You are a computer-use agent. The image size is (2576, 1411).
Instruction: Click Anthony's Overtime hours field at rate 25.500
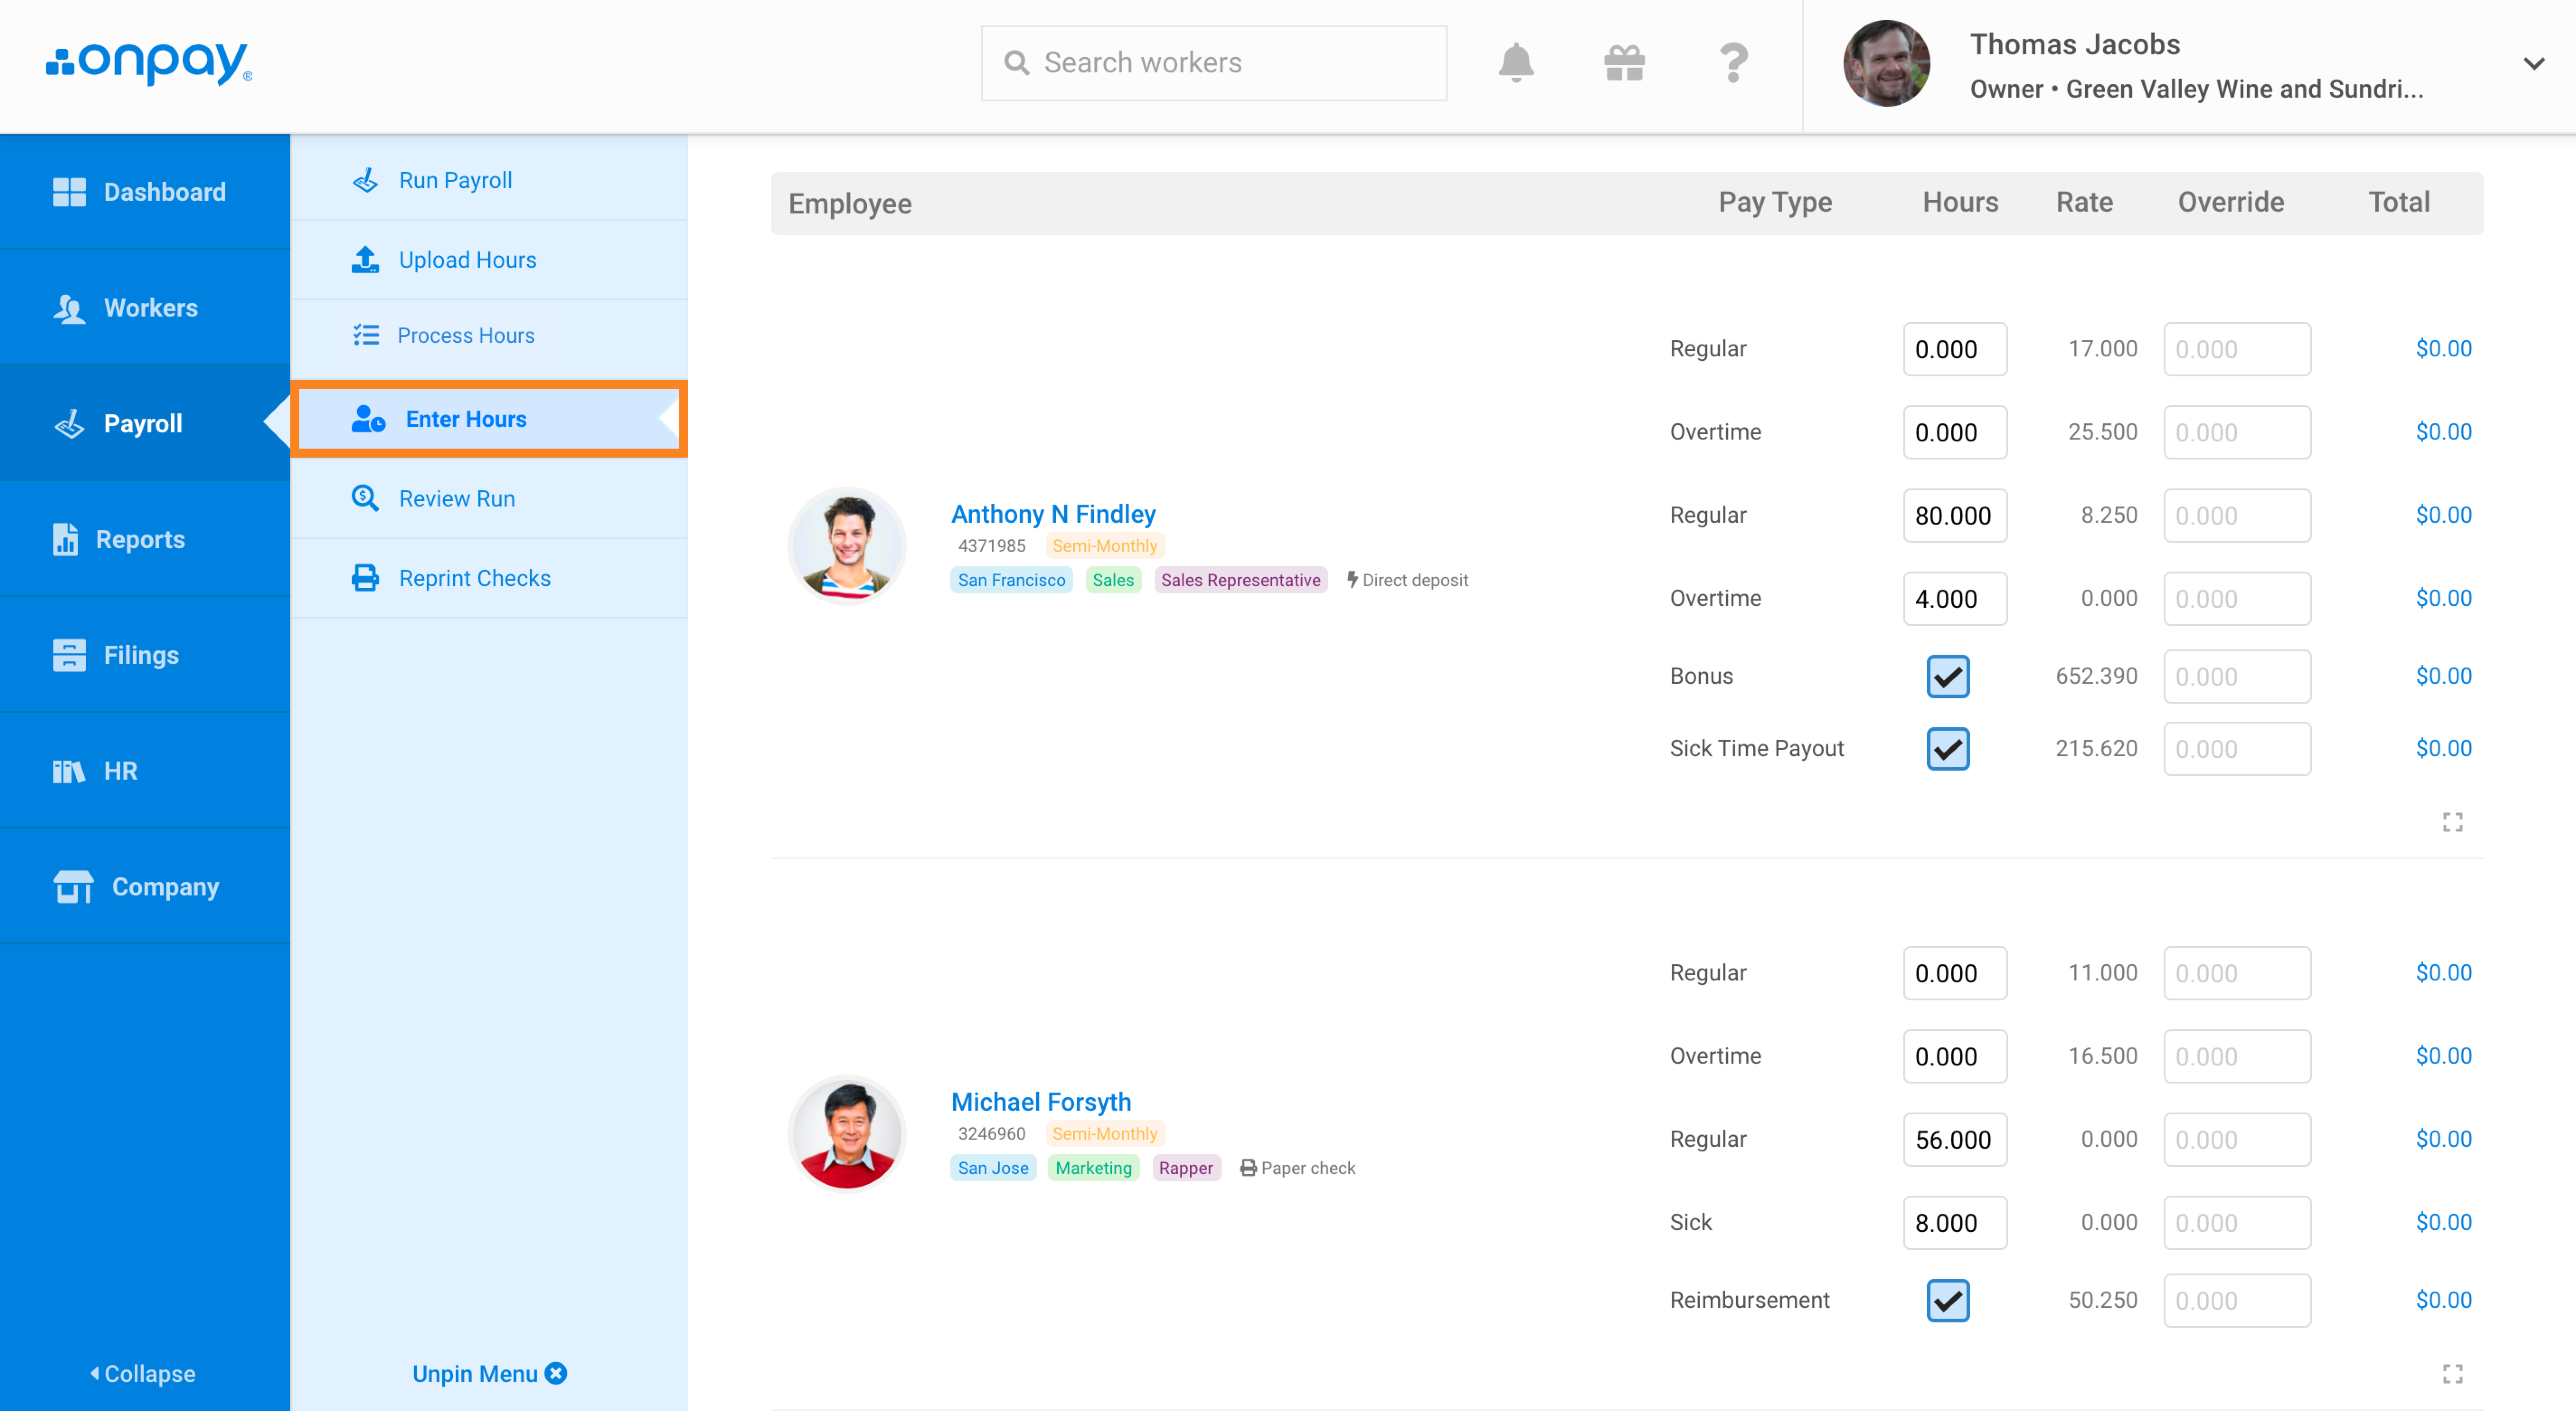coord(1954,432)
